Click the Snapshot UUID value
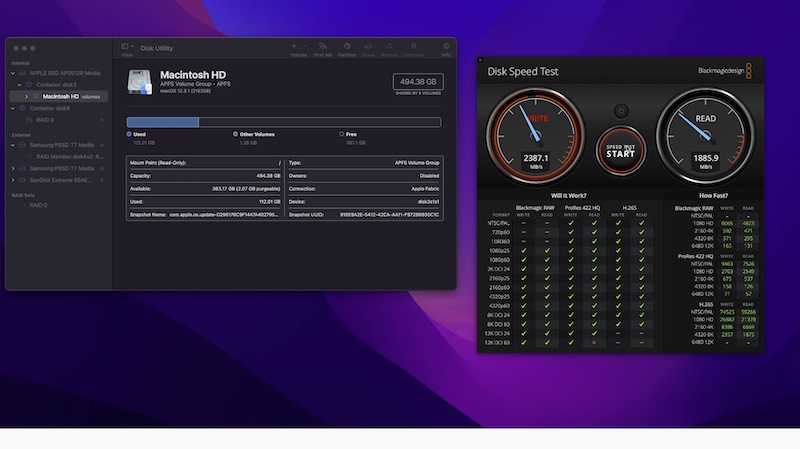Image resolution: width=800 pixels, height=449 pixels. click(x=389, y=215)
